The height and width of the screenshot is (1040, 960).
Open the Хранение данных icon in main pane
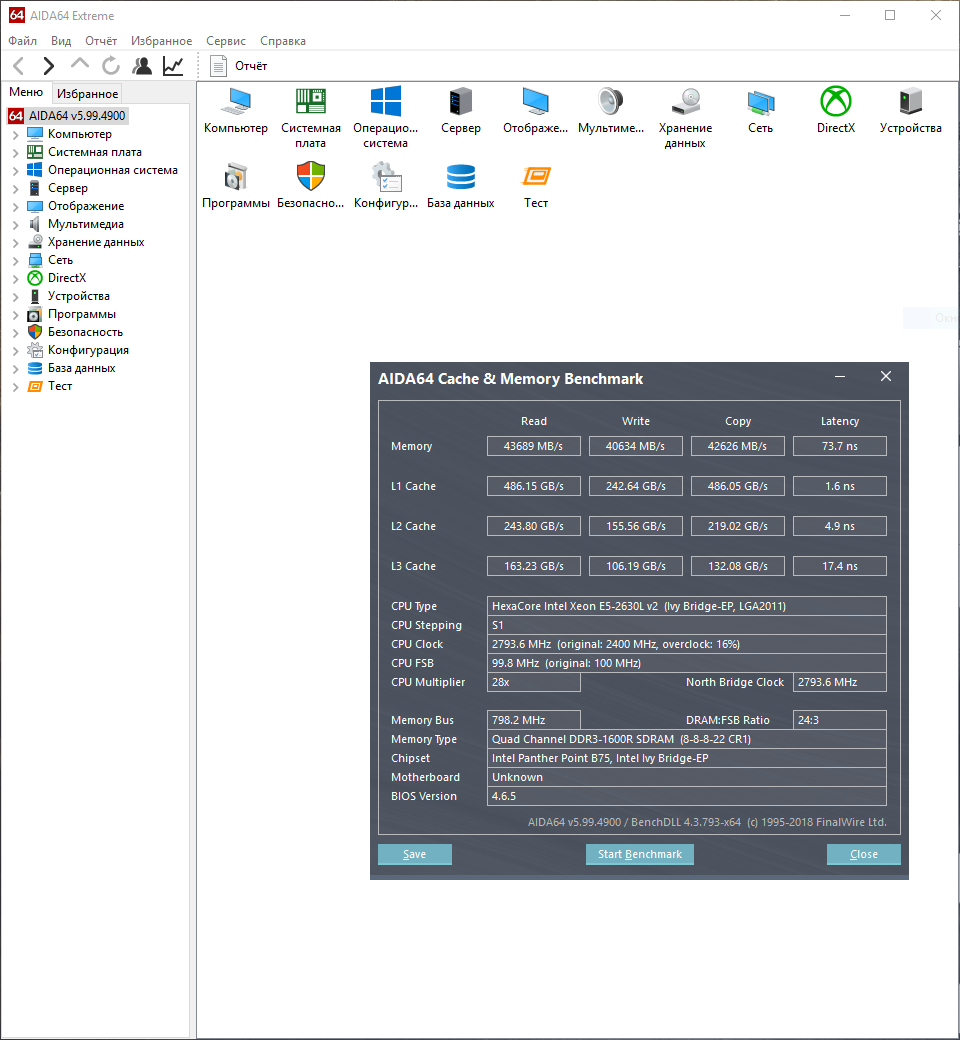(x=685, y=117)
